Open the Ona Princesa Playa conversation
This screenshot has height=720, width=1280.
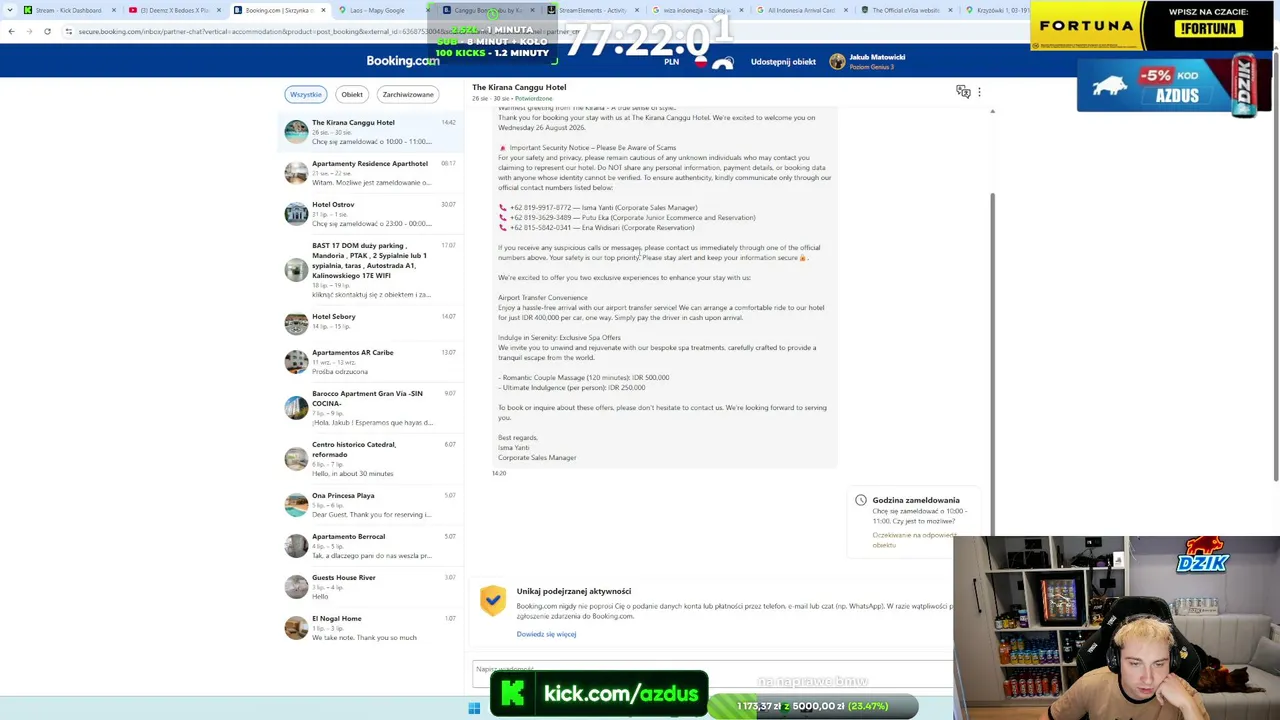point(370,505)
